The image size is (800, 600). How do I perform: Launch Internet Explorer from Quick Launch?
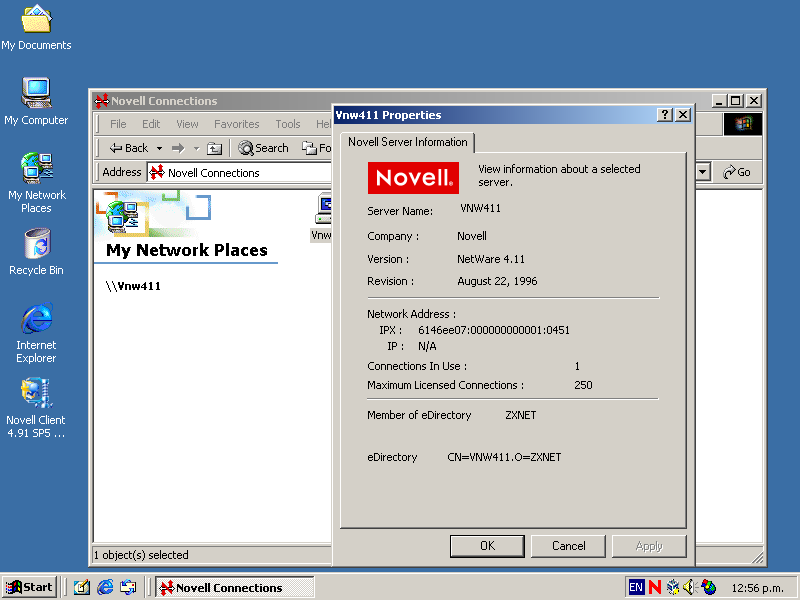point(105,587)
